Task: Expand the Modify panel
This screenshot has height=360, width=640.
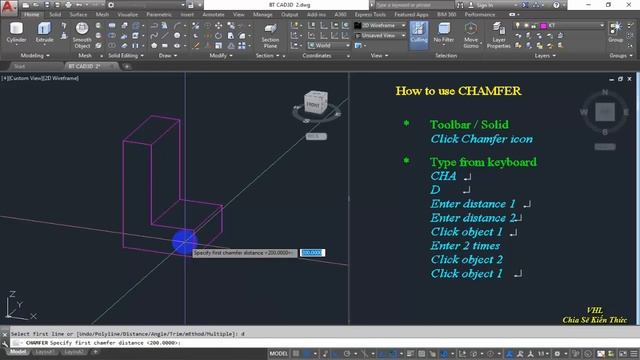Action: pyautogui.click(x=221, y=56)
